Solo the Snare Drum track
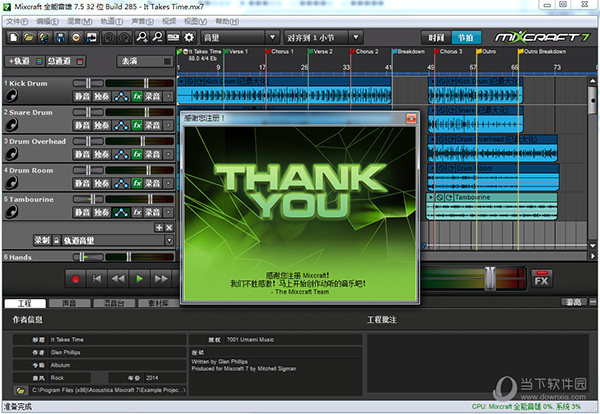The width and height of the screenshot is (600, 414). 102,126
